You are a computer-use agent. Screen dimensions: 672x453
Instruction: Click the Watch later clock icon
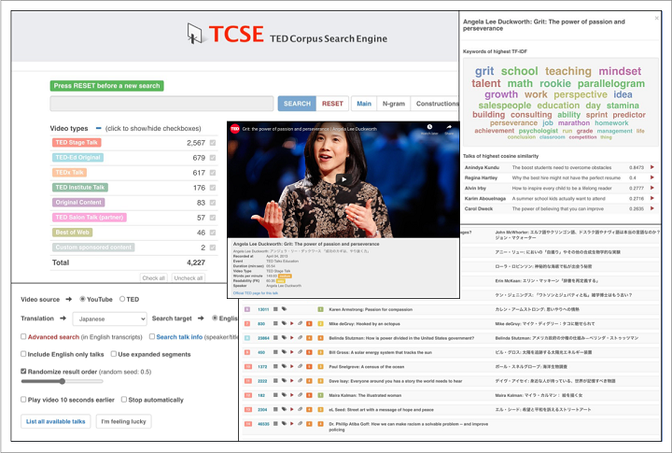coord(429,127)
